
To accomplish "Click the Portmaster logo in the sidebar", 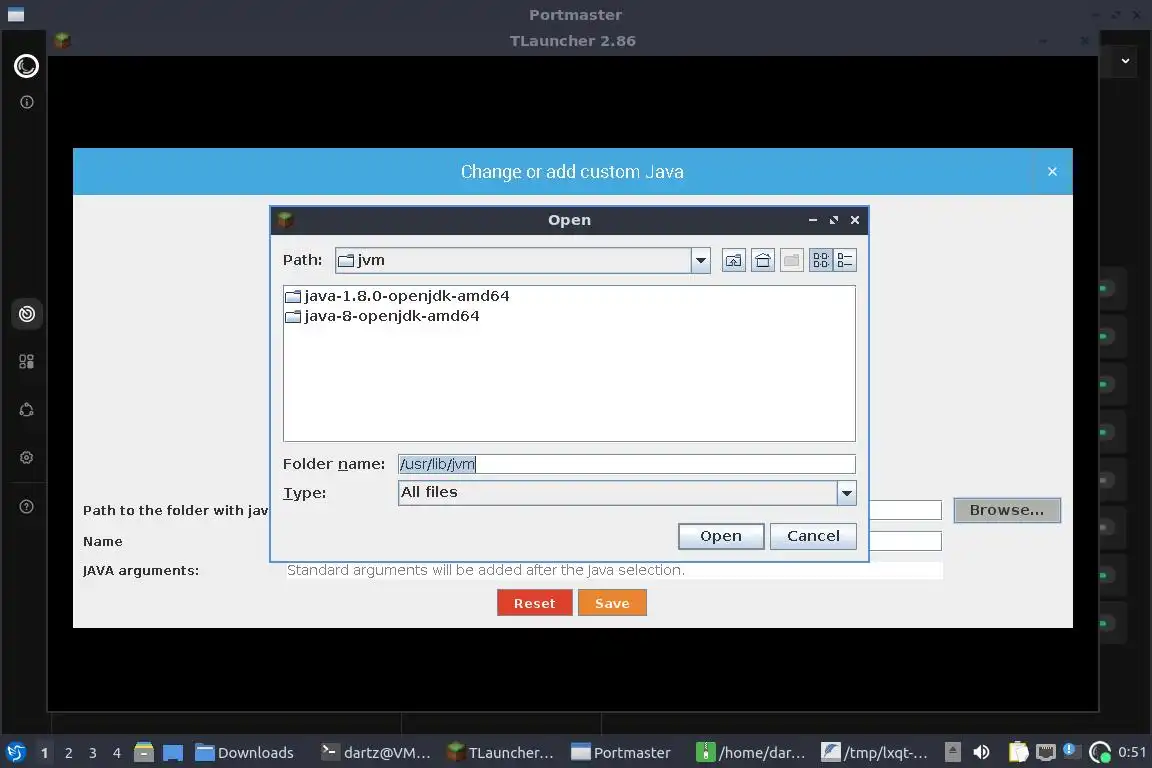I will click(x=26, y=66).
